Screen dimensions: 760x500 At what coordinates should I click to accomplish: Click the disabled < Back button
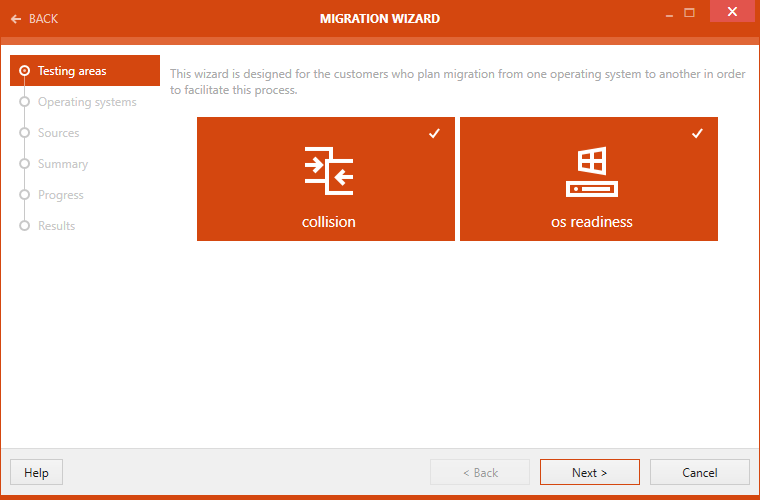point(479,473)
